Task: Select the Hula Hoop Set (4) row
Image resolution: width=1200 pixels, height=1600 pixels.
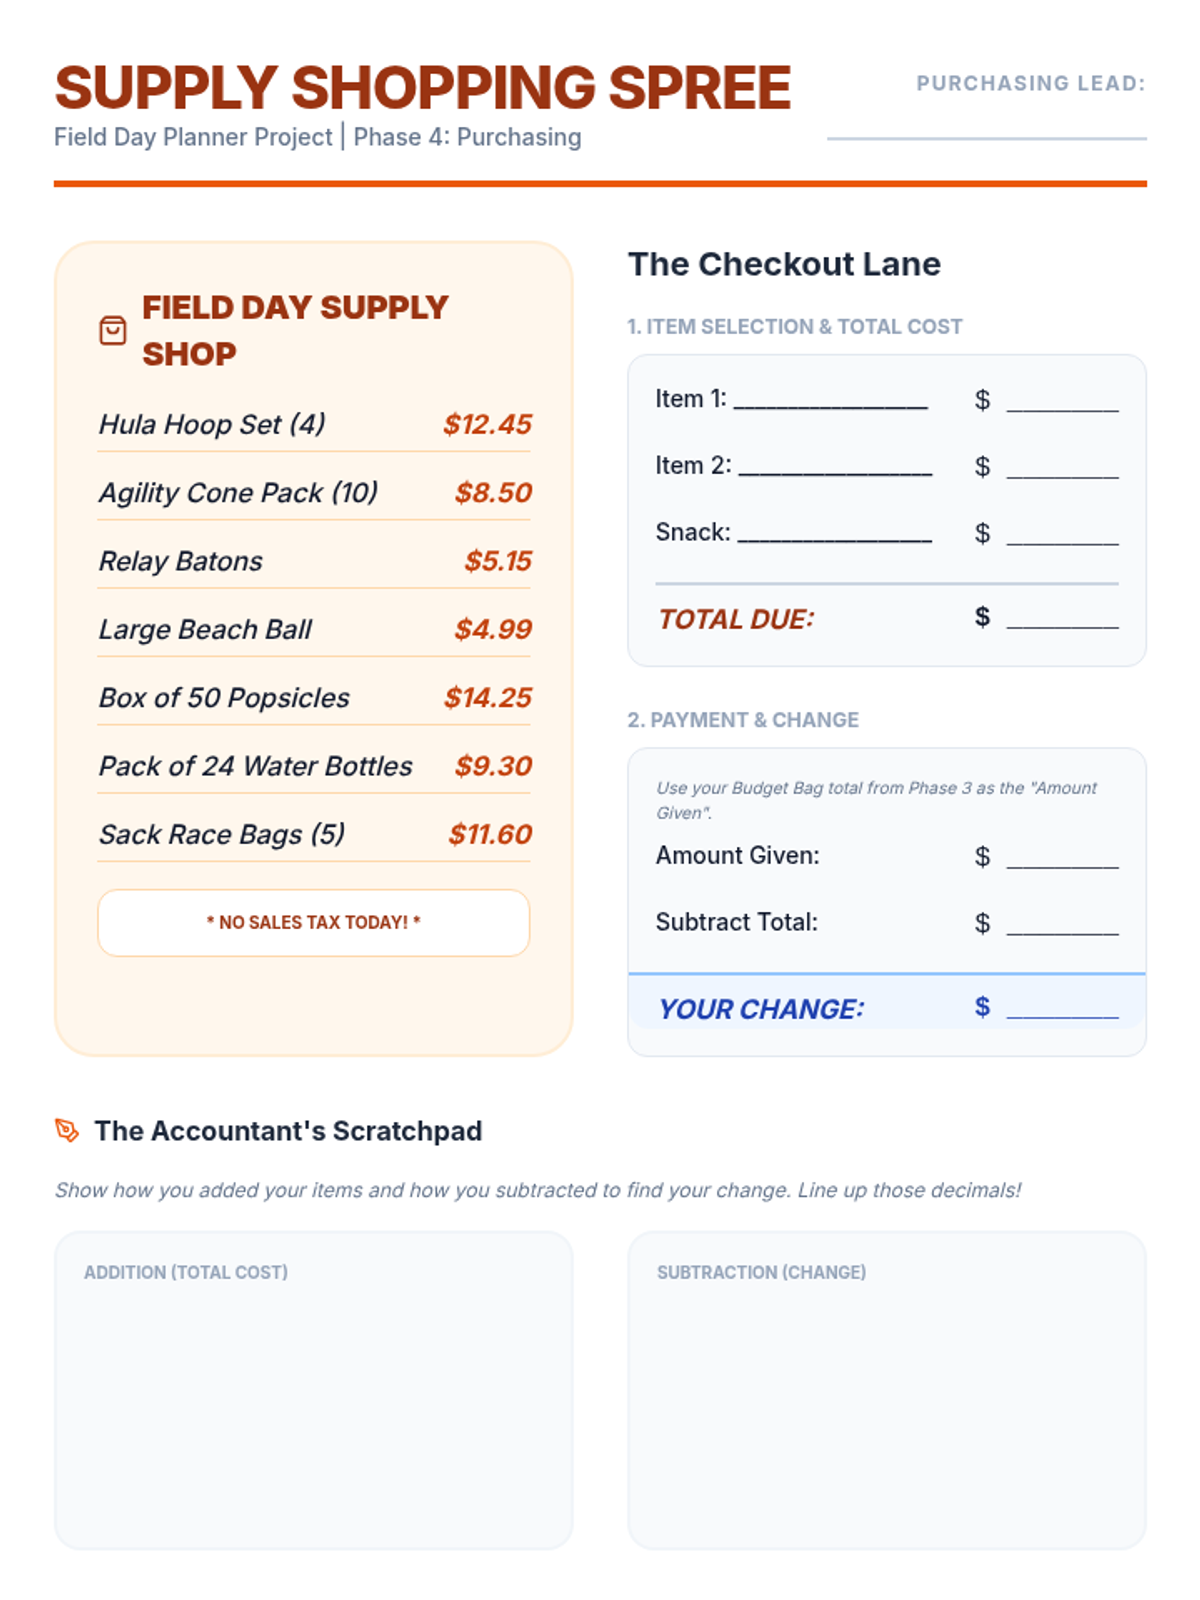Action: tap(313, 424)
